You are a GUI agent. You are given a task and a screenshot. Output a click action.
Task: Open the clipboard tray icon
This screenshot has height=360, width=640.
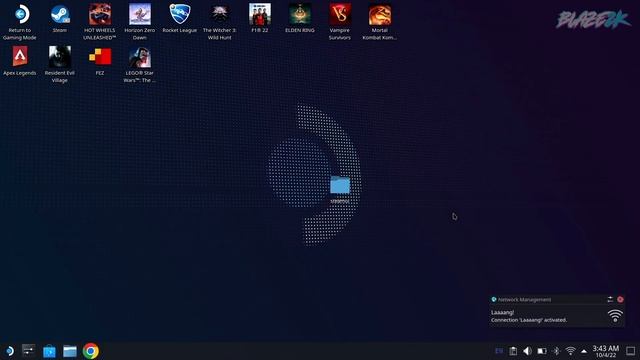tap(513, 351)
